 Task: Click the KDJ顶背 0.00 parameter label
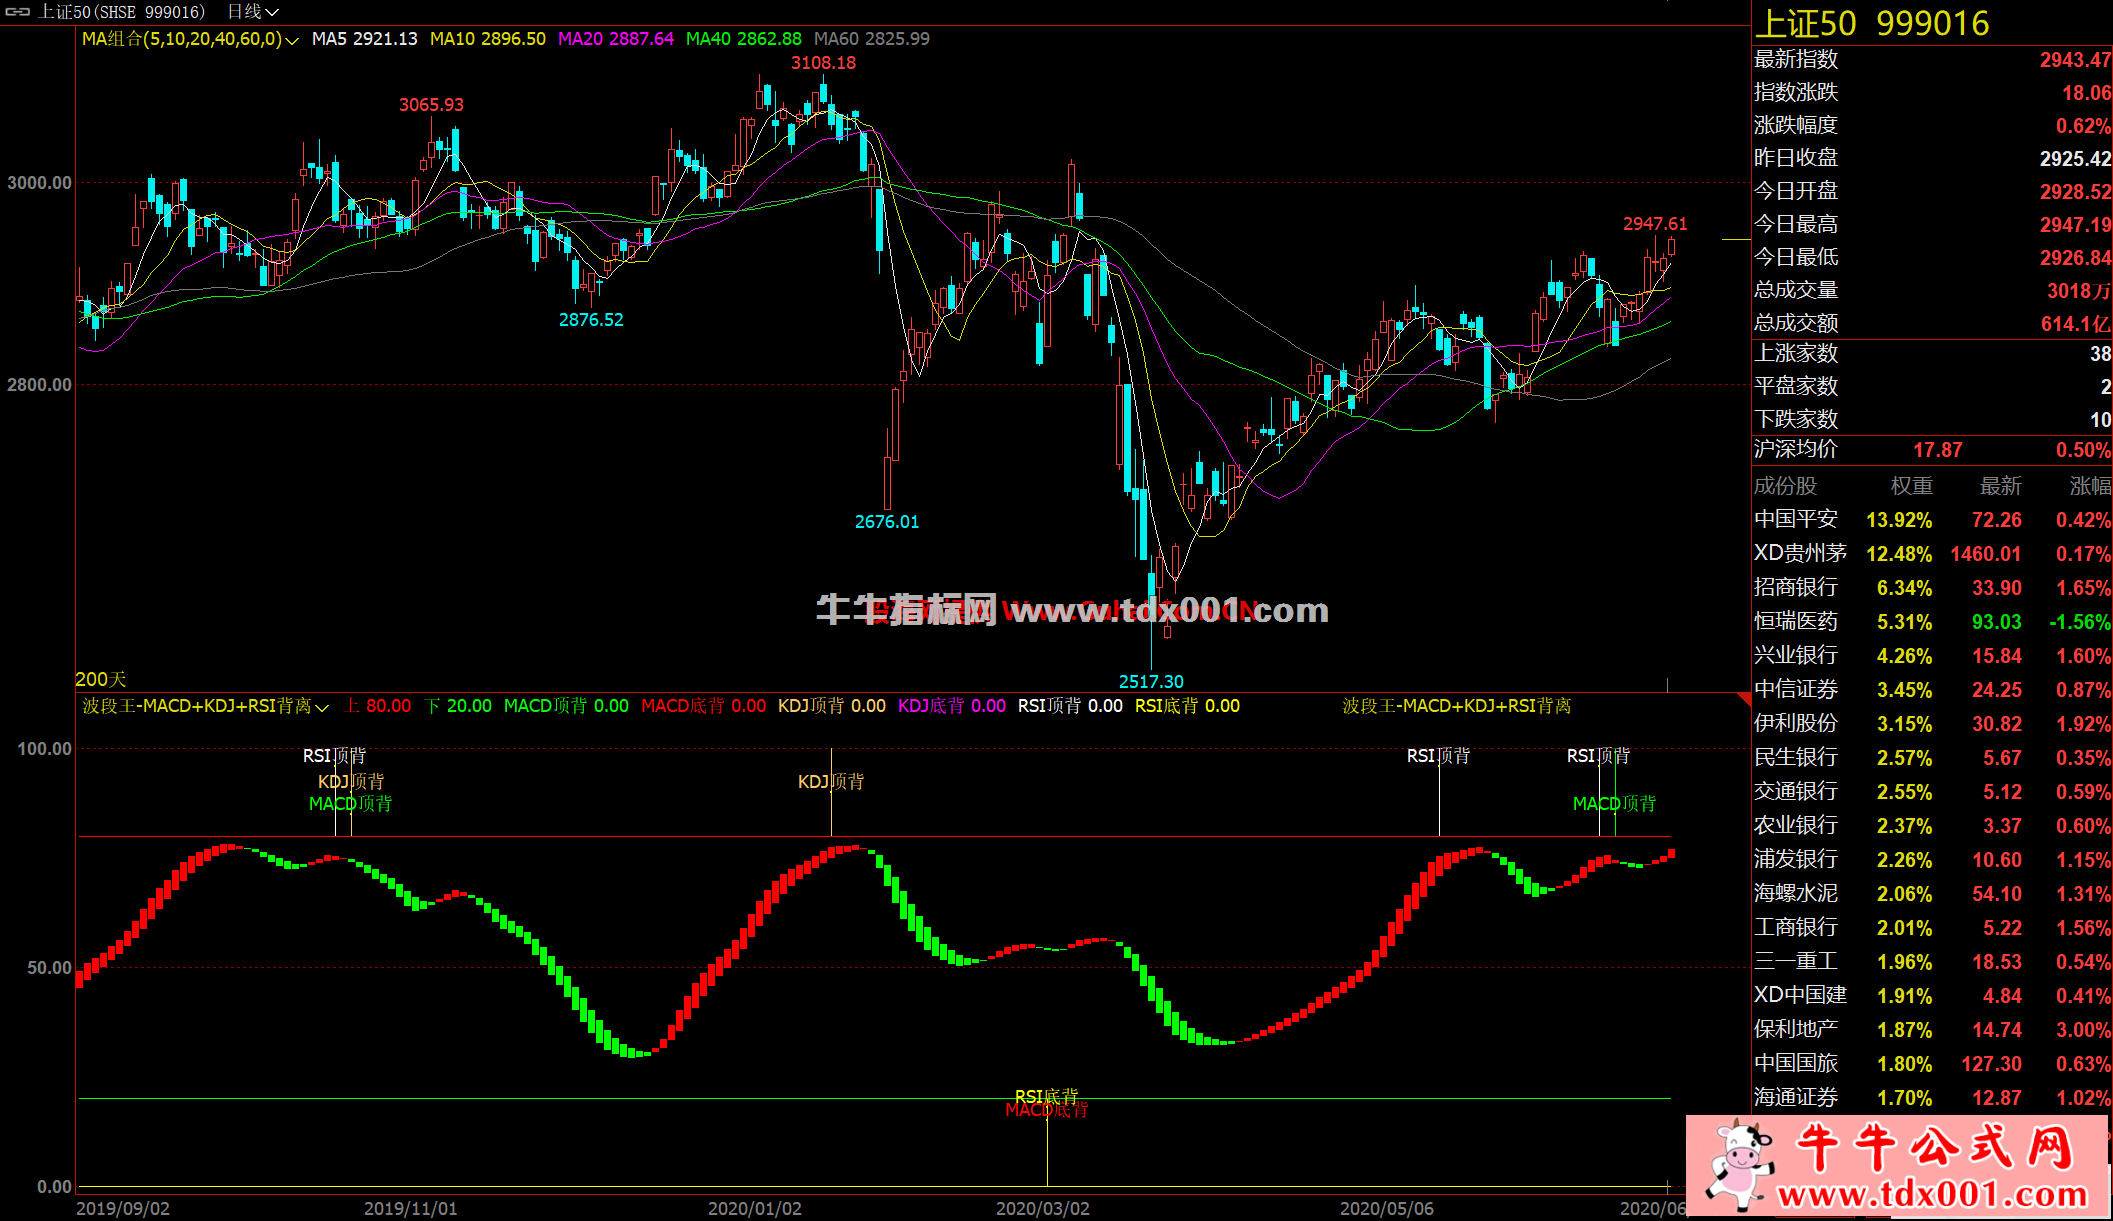832,706
